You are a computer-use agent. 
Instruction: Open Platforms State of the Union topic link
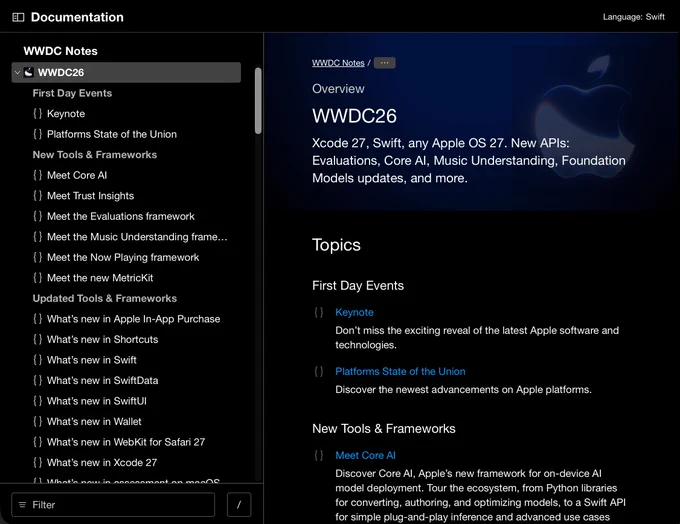coord(400,371)
